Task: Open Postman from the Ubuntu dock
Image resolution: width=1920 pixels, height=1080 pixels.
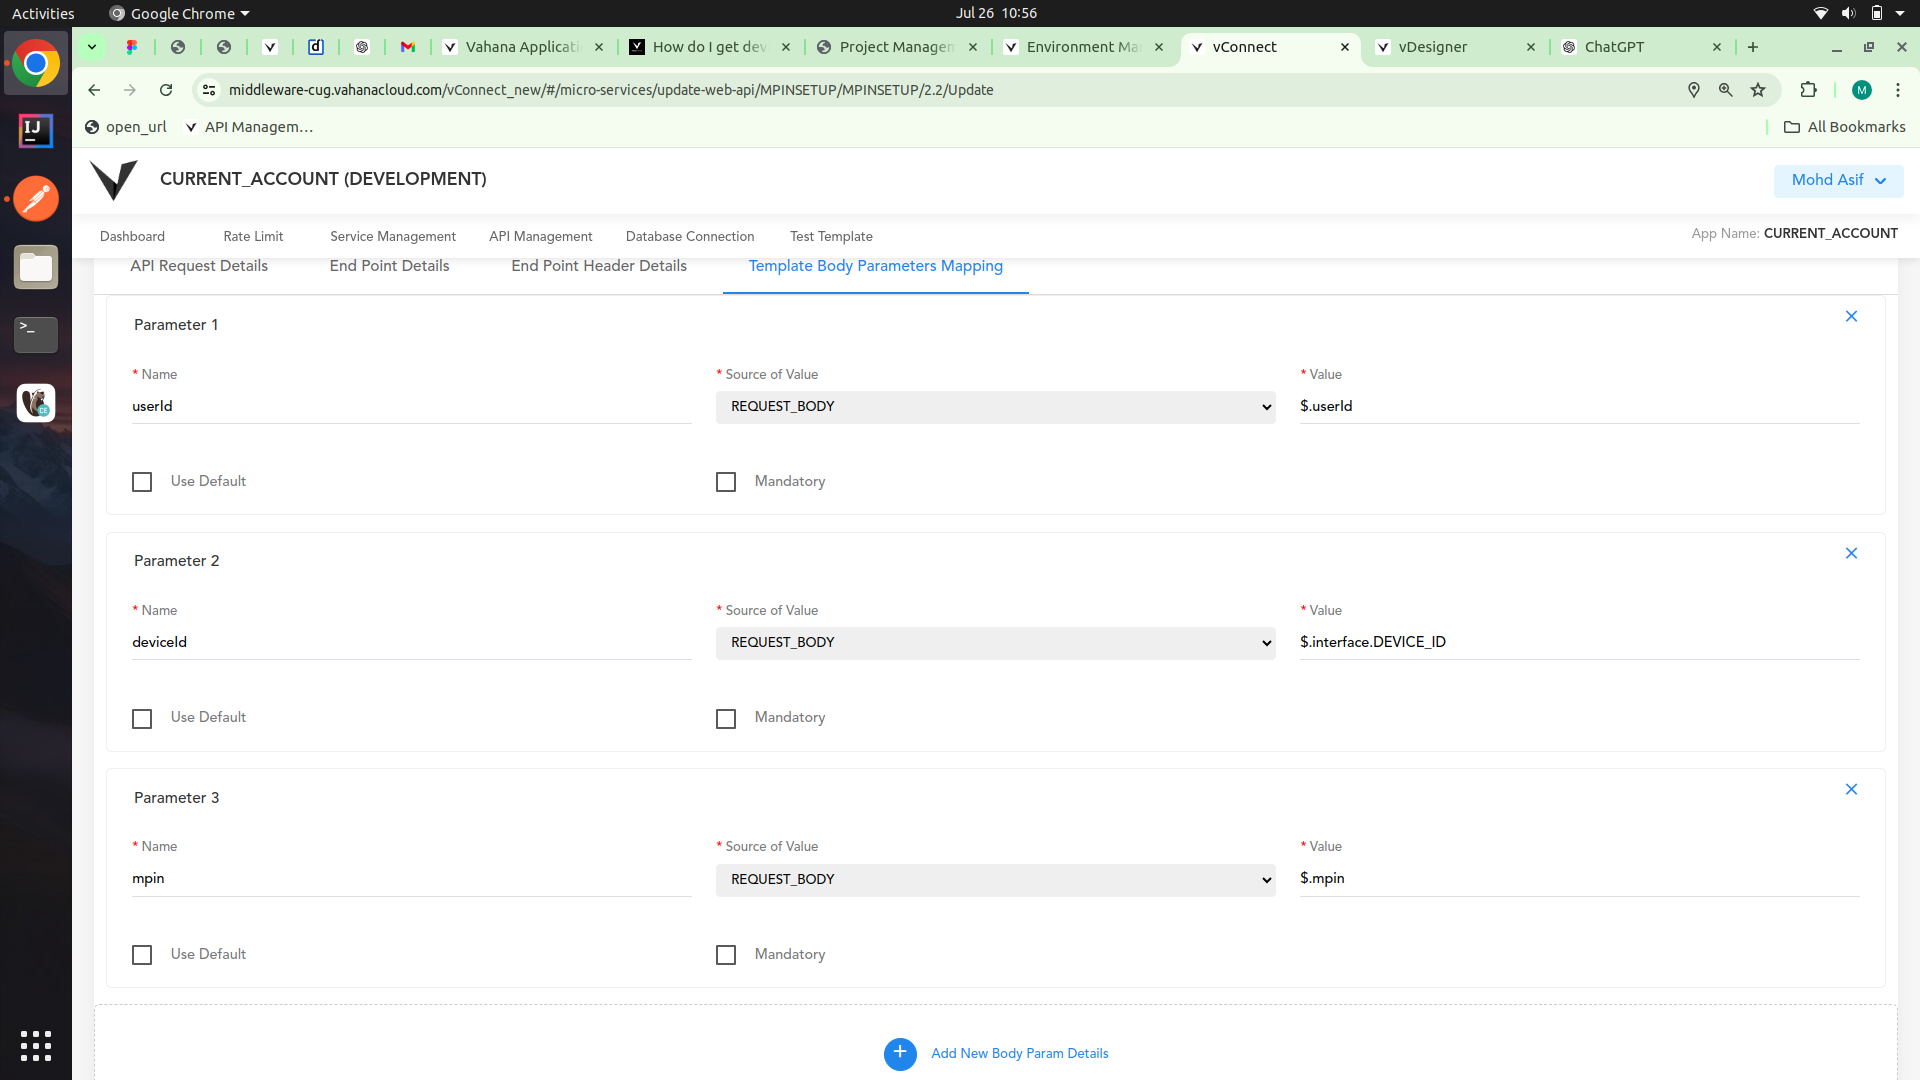Action: tap(36, 199)
